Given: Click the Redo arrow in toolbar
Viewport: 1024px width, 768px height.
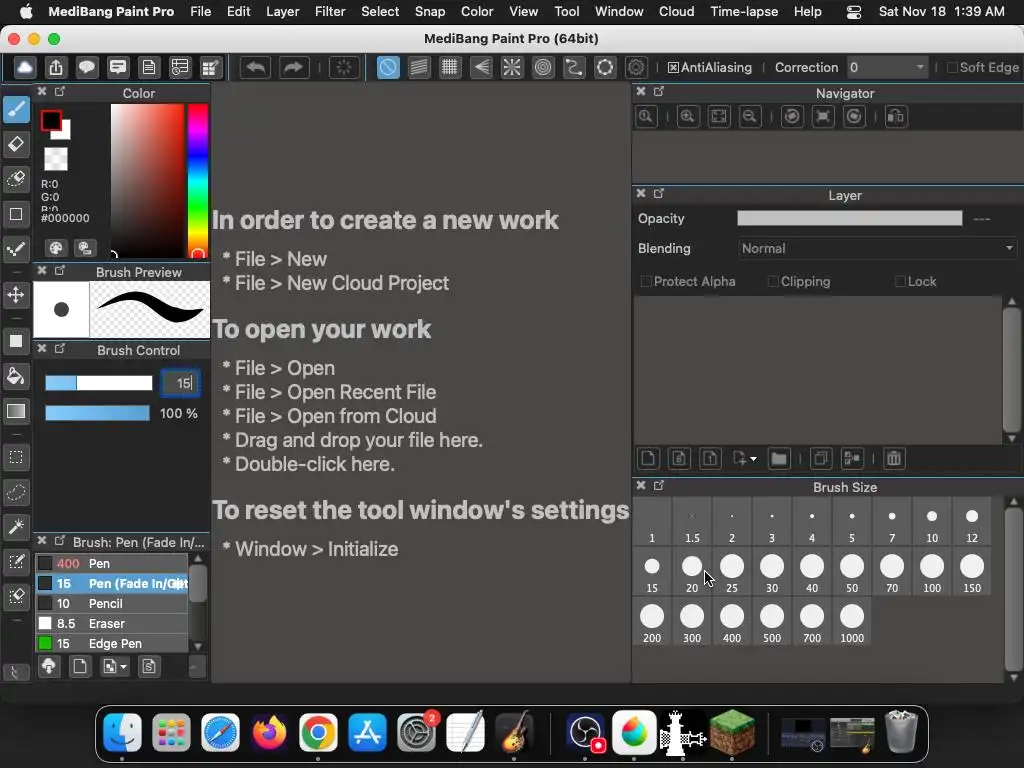Looking at the screenshot, I should tap(293, 67).
